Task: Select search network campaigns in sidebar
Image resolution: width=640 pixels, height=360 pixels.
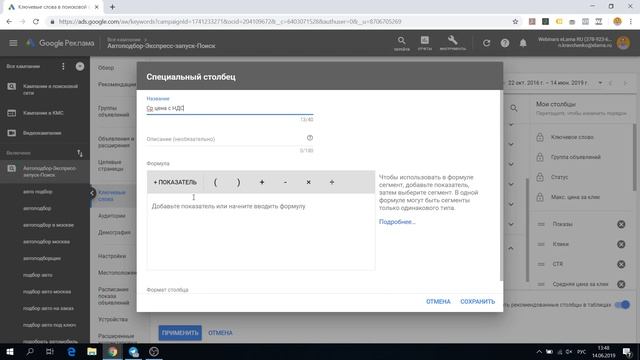Action: [x=44, y=89]
